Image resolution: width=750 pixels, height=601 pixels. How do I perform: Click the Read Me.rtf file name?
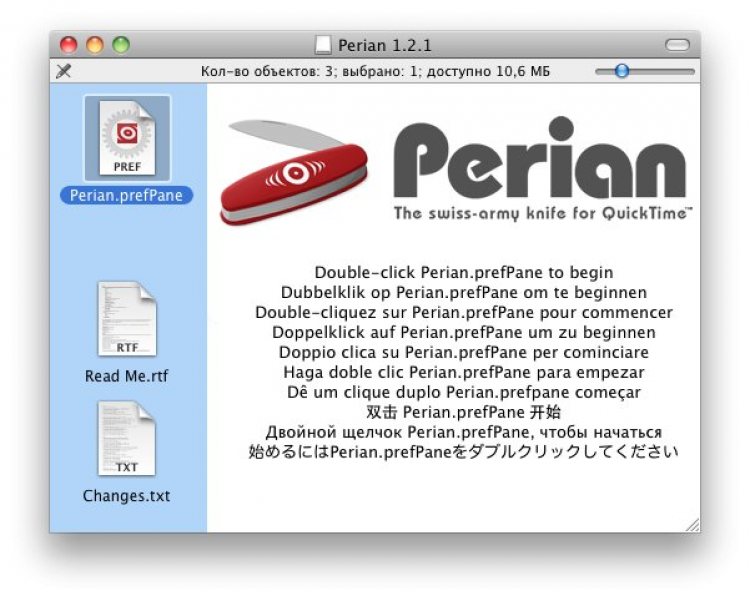point(126,376)
